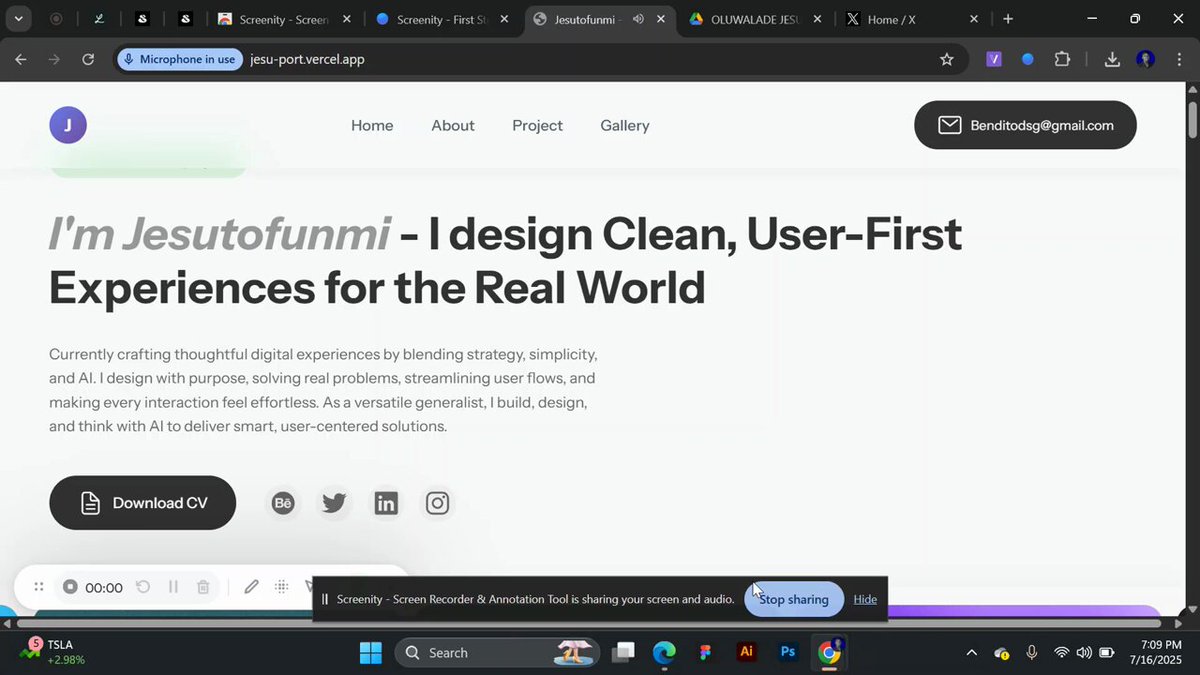Close the OLUWALADE JESU tab
The width and height of the screenshot is (1200, 675).
[818, 19]
